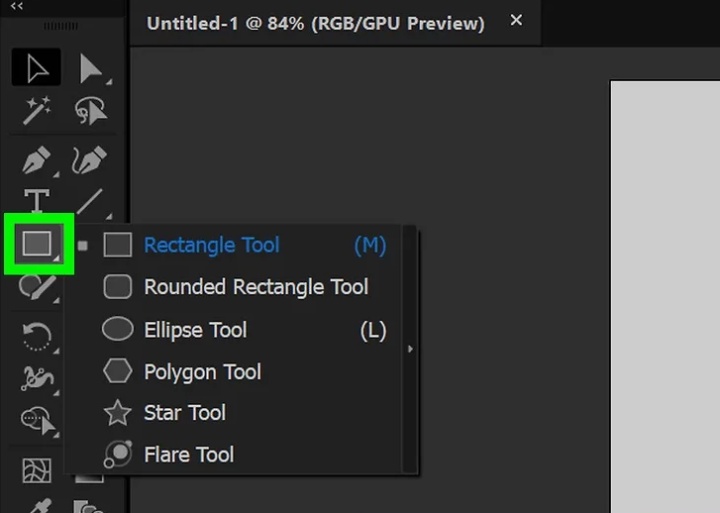Select the Shaper tool below Rectangle
The height and width of the screenshot is (513, 720).
(38, 288)
